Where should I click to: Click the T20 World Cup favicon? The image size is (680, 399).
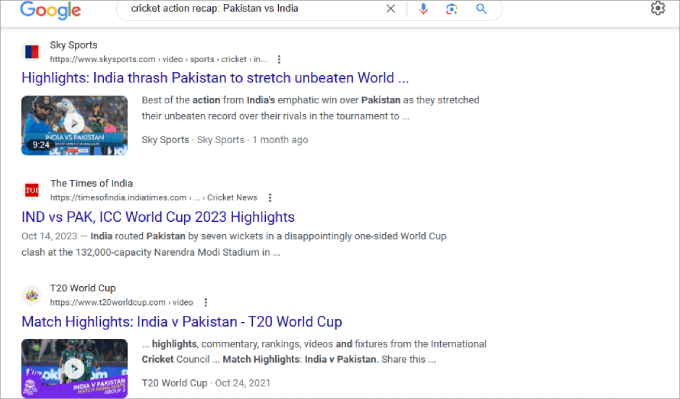tap(31, 295)
